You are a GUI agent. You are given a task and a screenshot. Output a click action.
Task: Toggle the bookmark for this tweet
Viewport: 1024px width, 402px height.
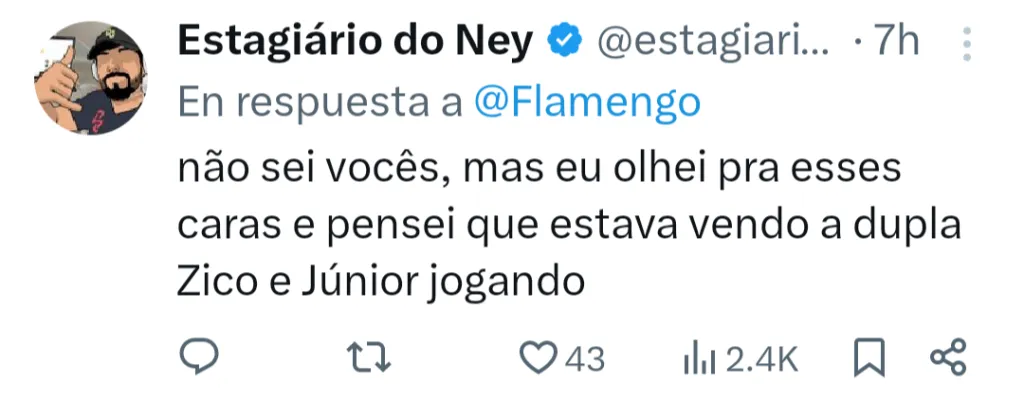coord(868,357)
